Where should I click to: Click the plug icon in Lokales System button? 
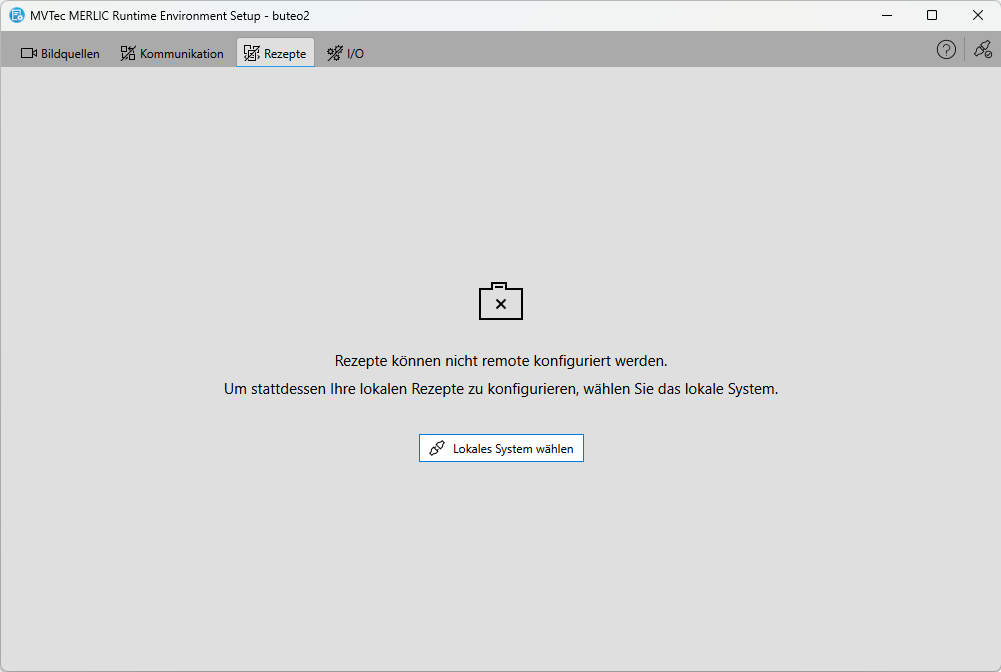pos(437,449)
